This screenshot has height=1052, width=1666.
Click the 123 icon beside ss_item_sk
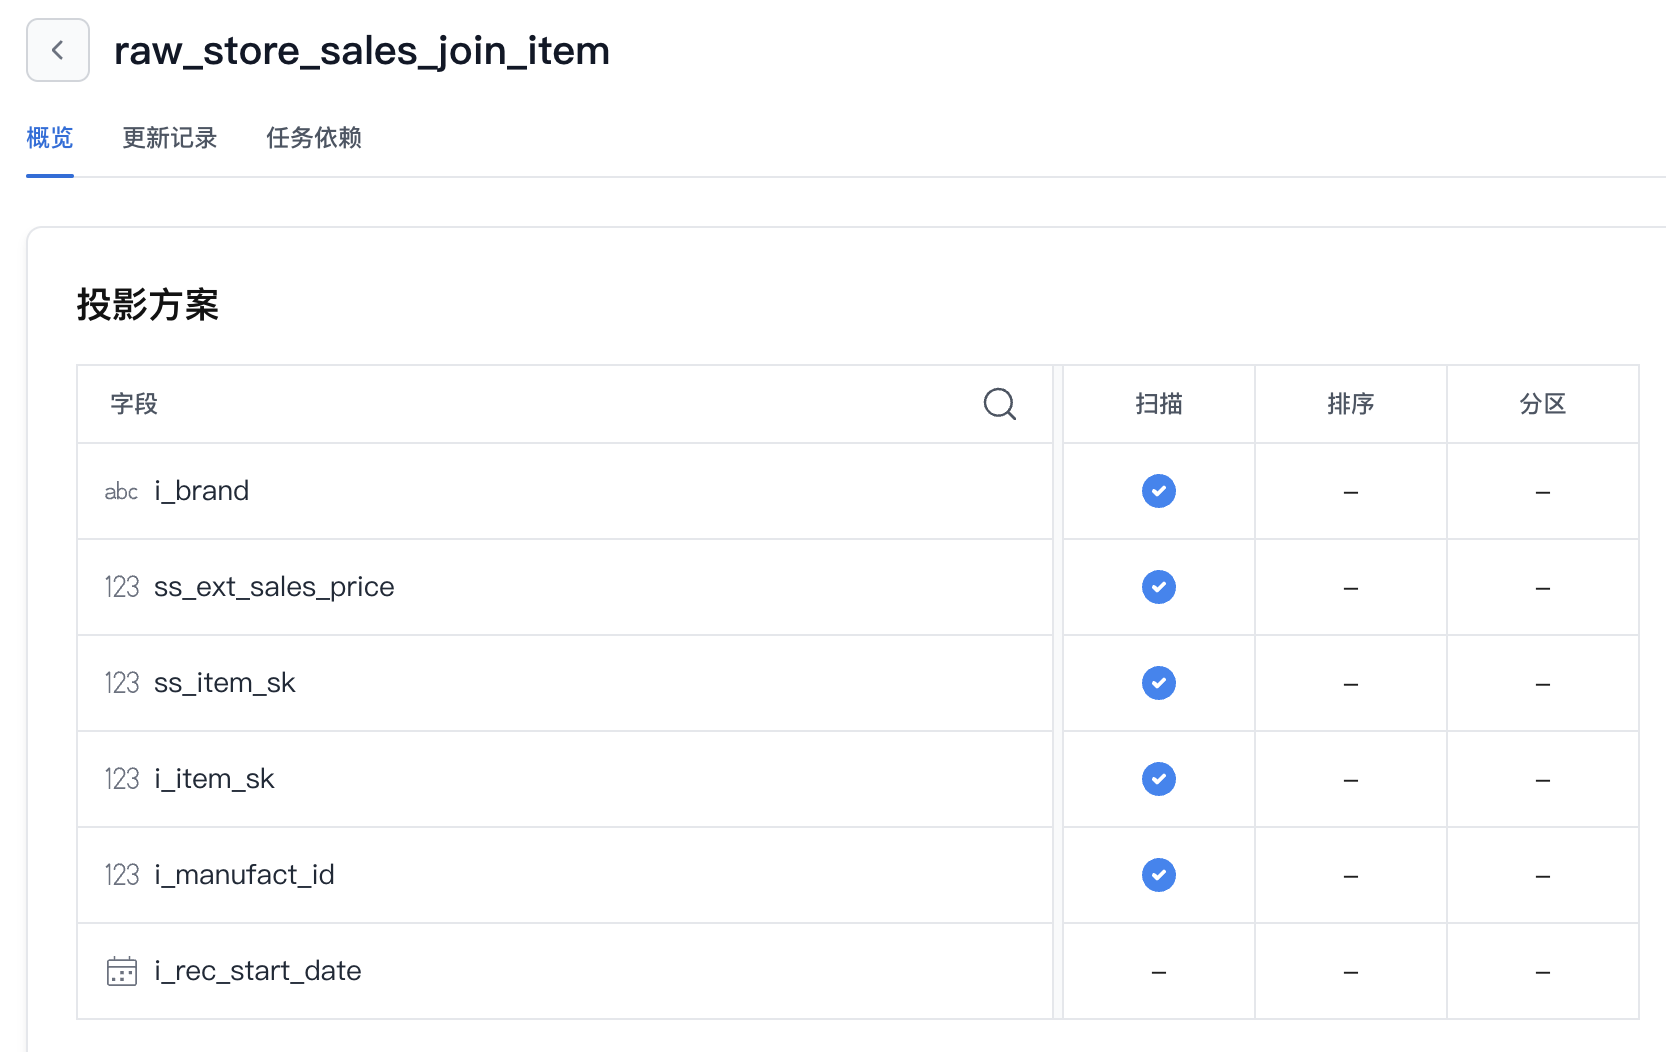coord(121,683)
